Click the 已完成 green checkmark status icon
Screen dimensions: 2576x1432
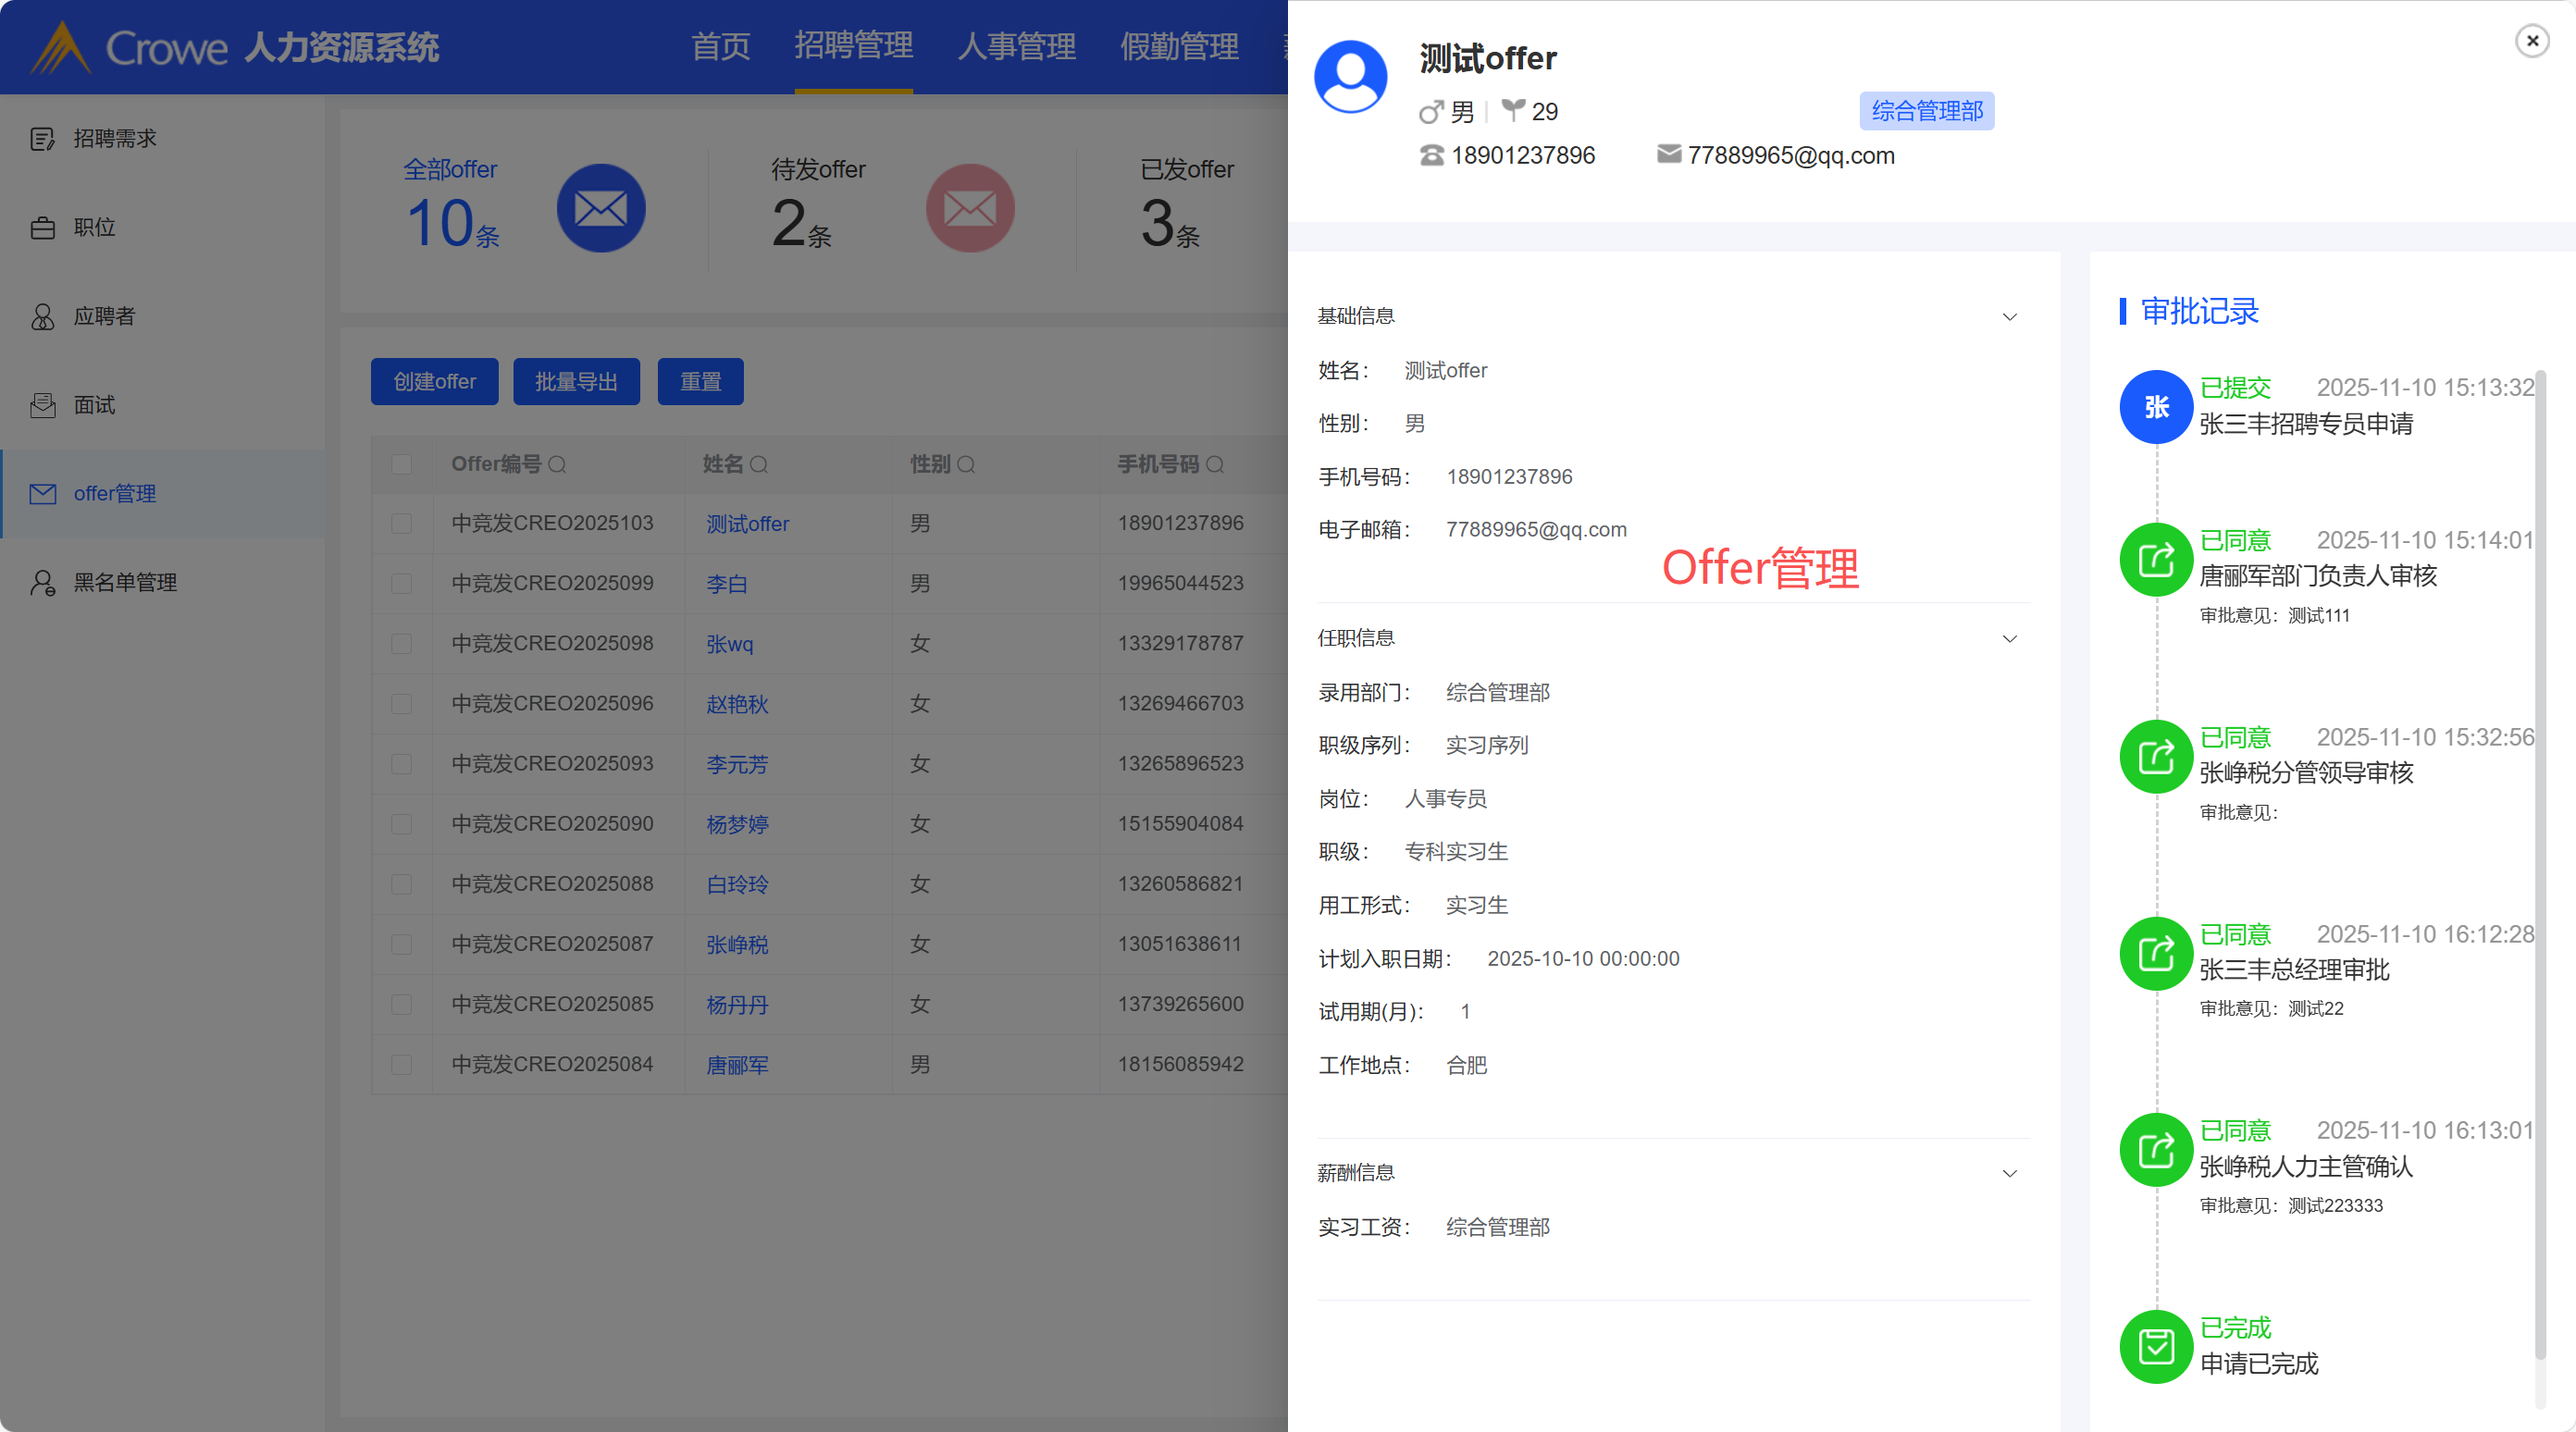pyautogui.click(x=2156, y=1347)
